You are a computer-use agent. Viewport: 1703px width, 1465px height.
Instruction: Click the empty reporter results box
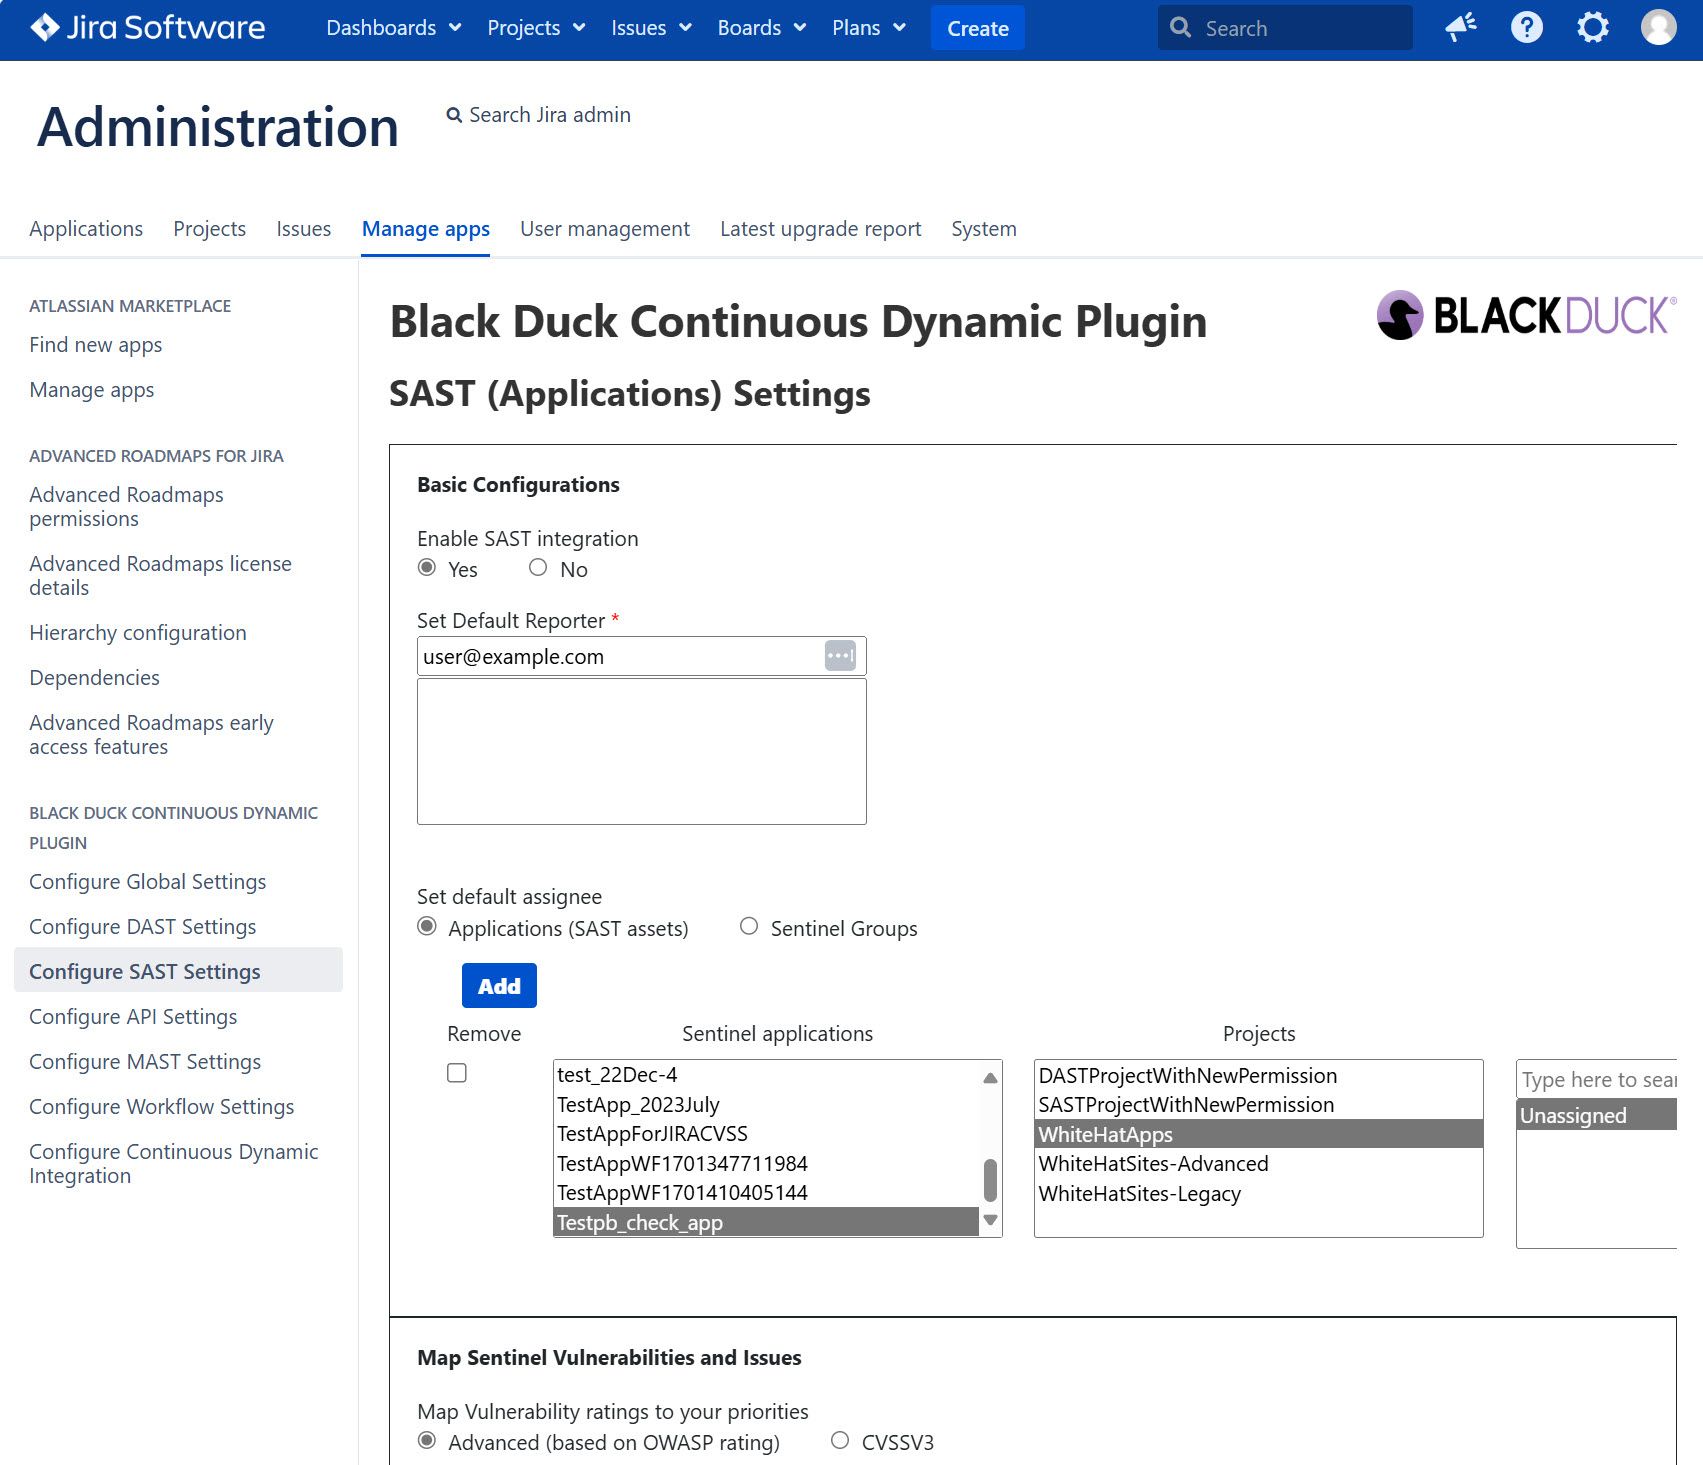click(x=641, y=751)
